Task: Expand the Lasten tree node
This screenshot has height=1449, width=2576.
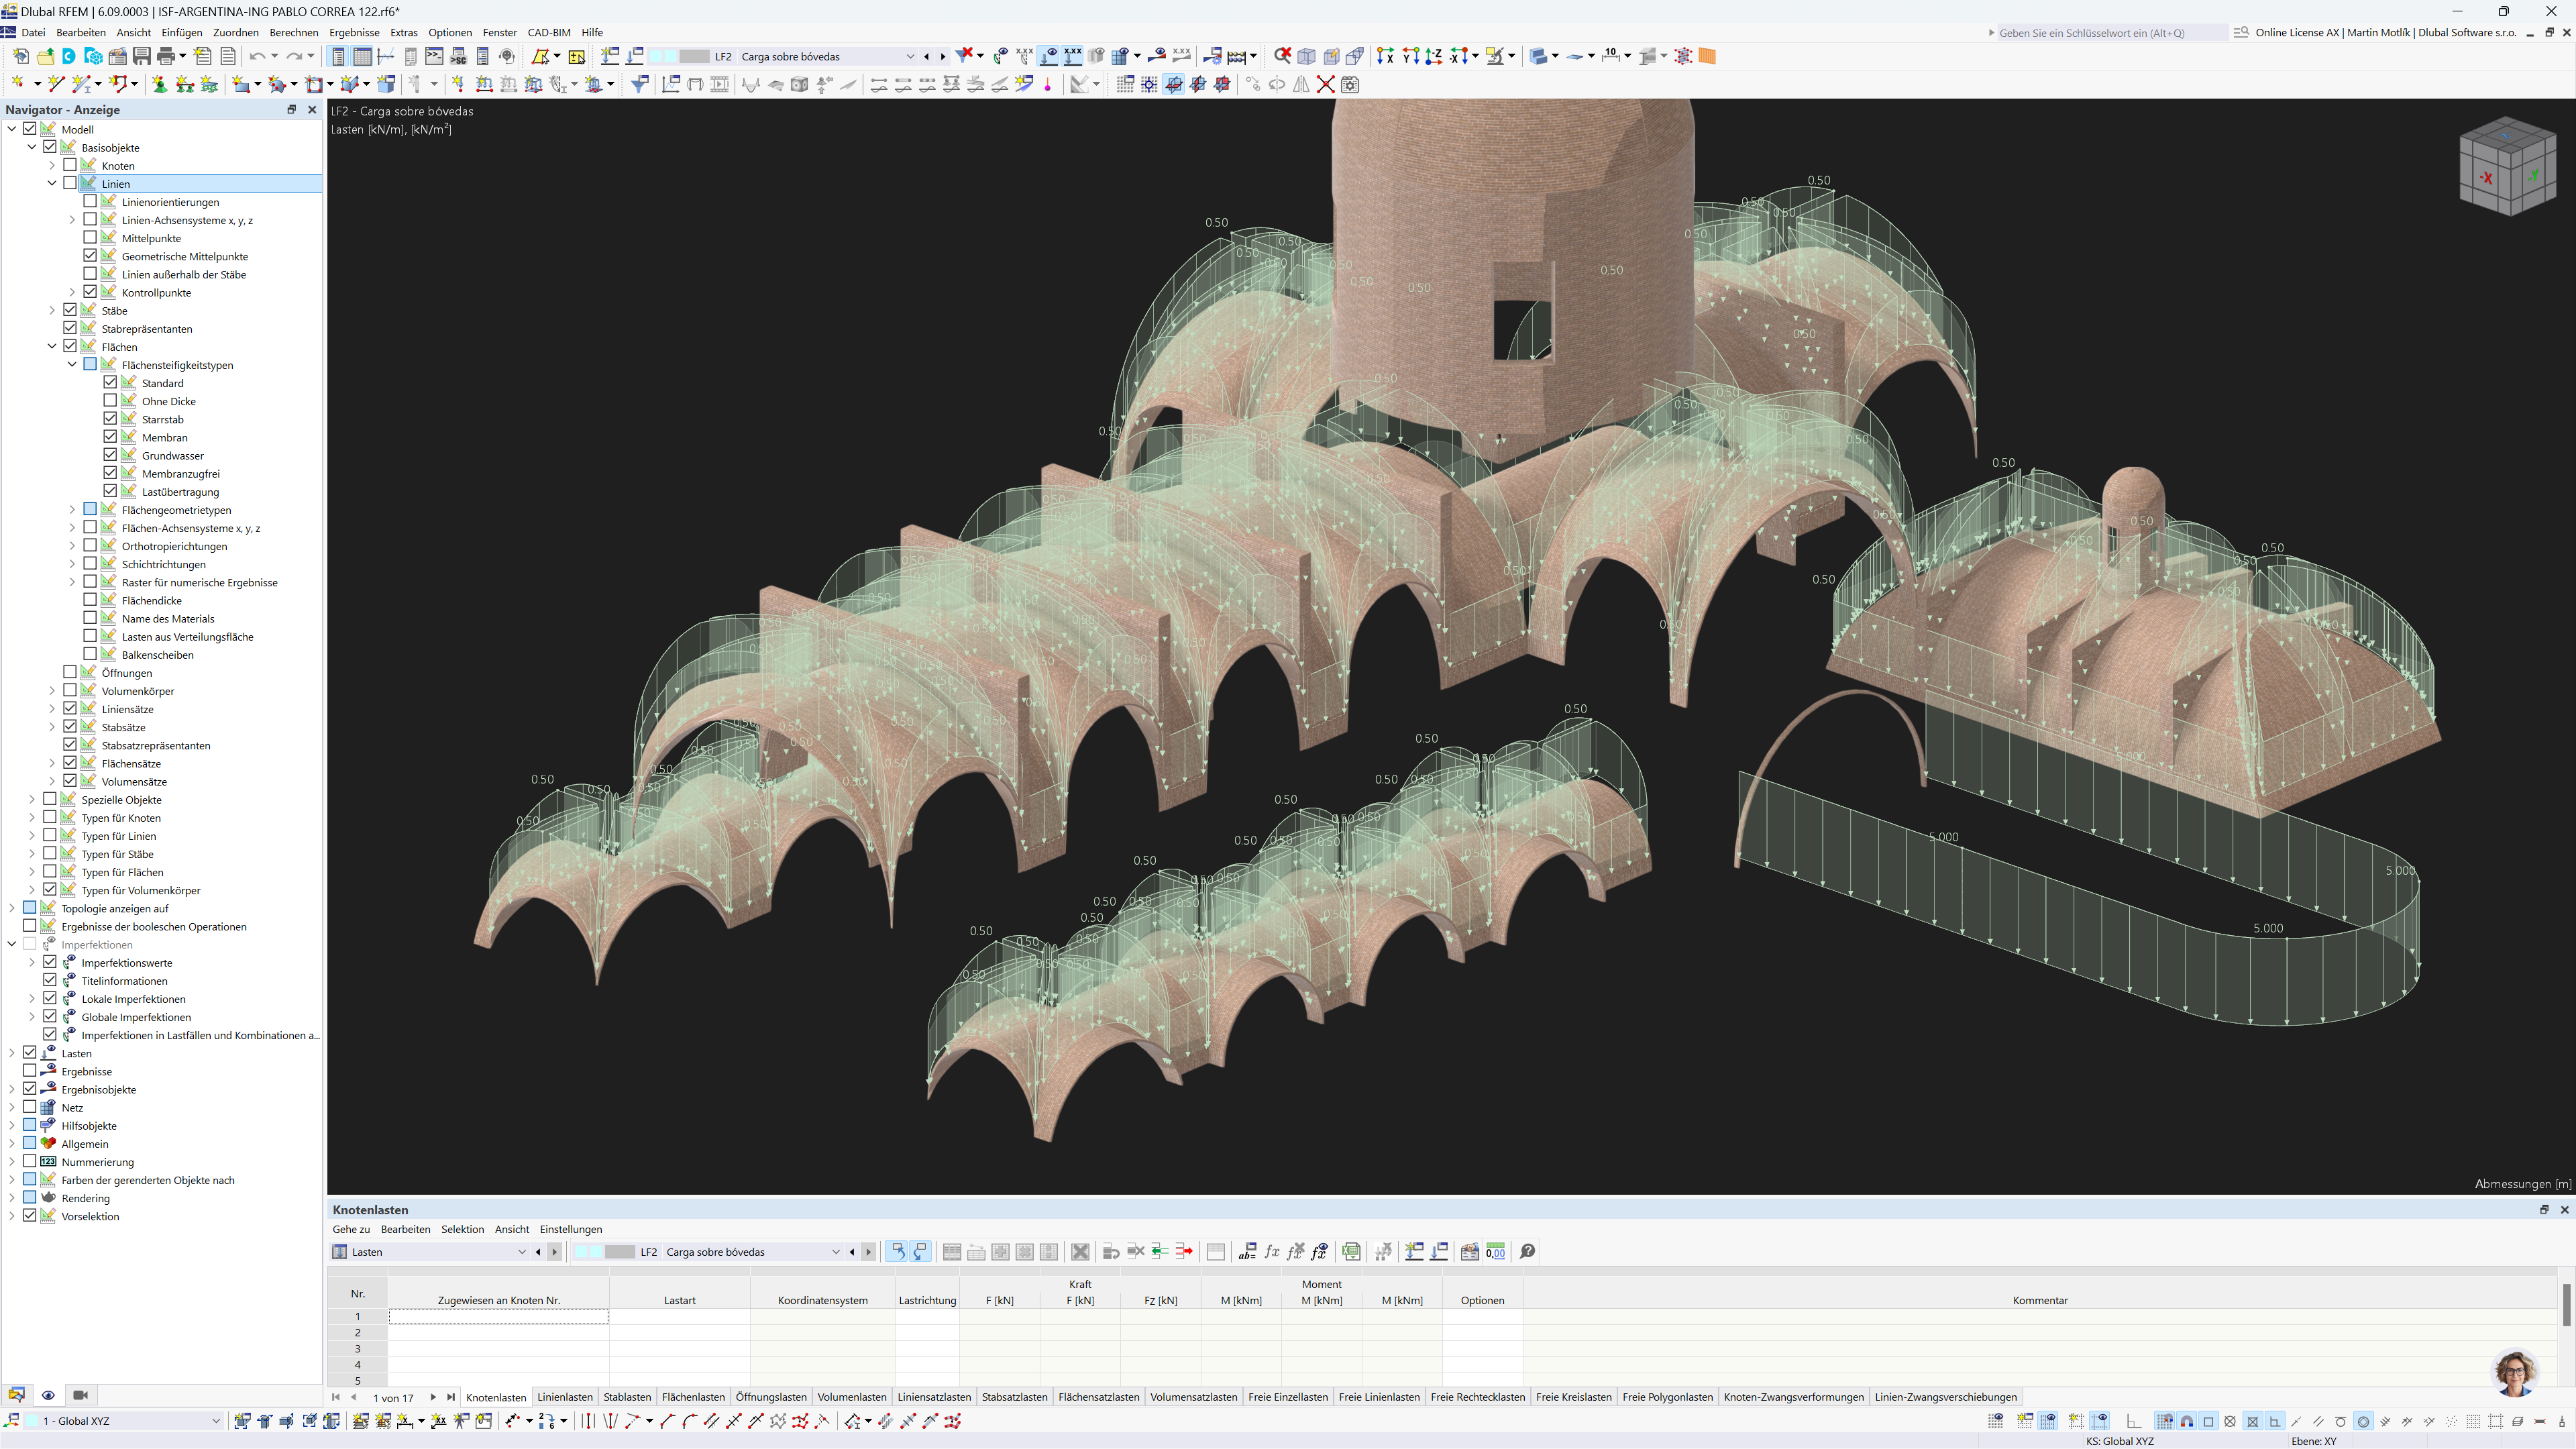Action: (12, 1053)
